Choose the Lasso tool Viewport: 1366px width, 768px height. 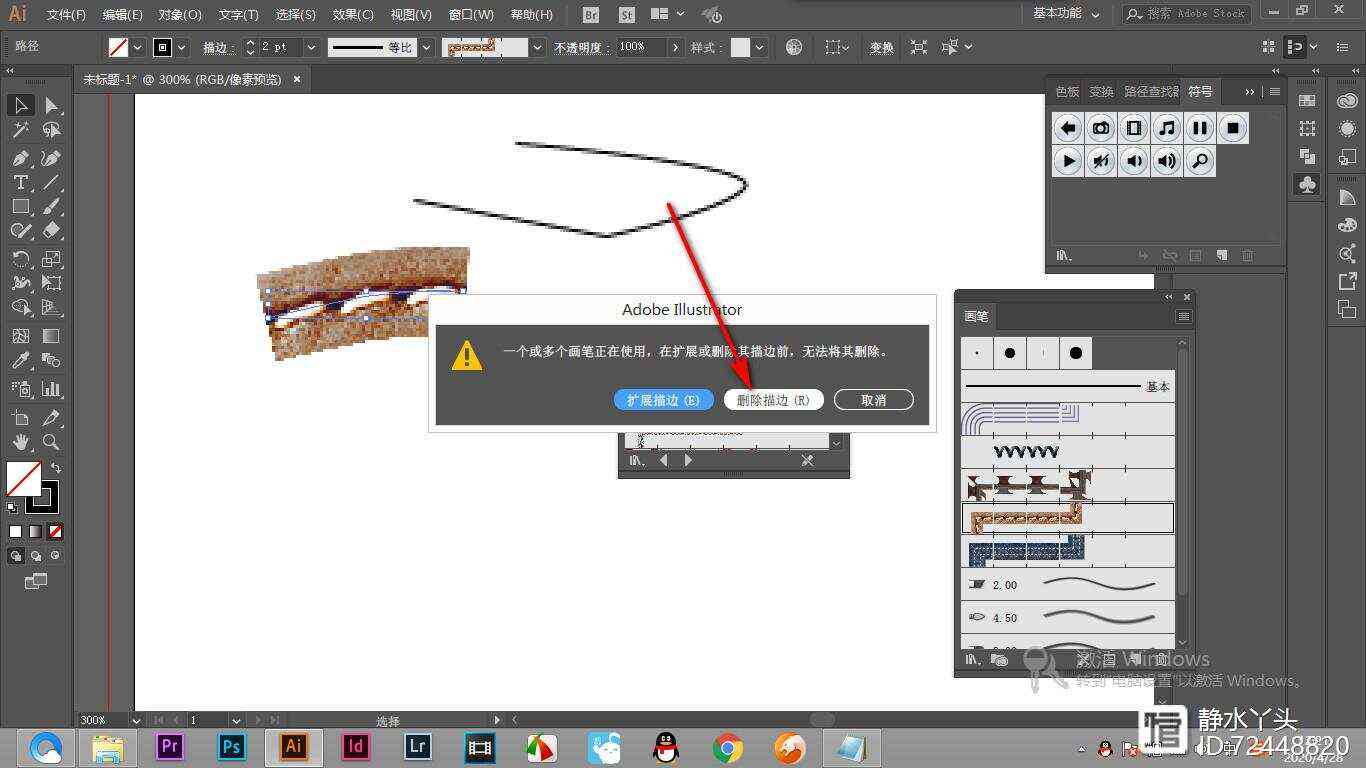pos(51,130)
